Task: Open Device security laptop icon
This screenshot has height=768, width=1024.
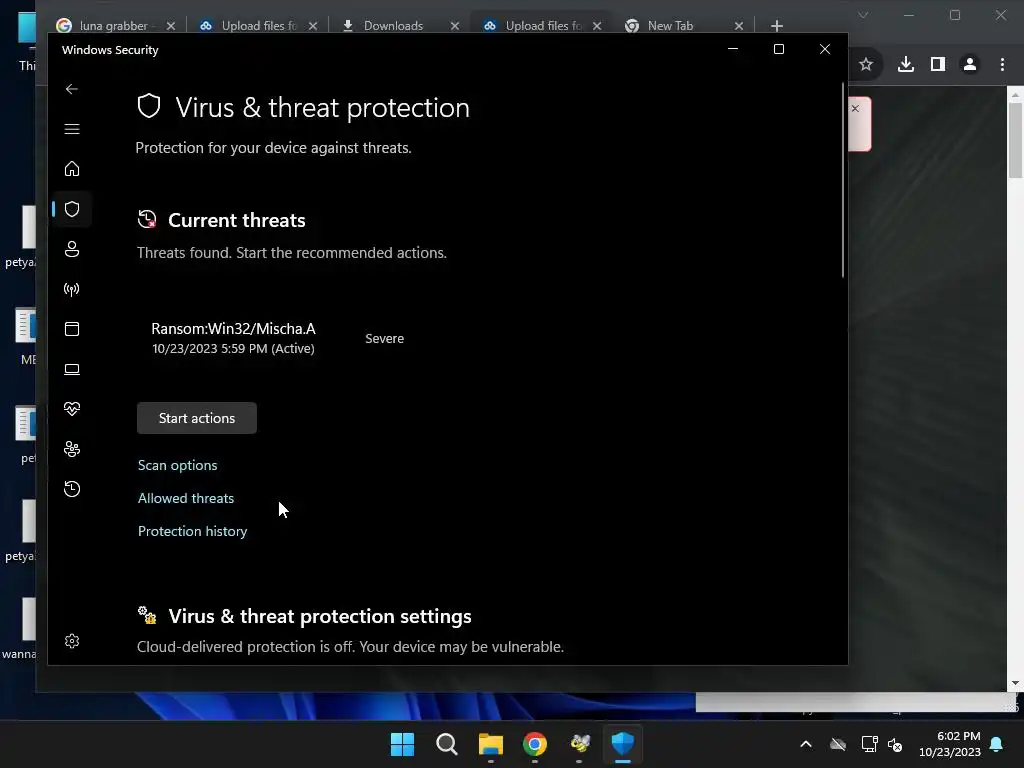Action: (72, 369)
